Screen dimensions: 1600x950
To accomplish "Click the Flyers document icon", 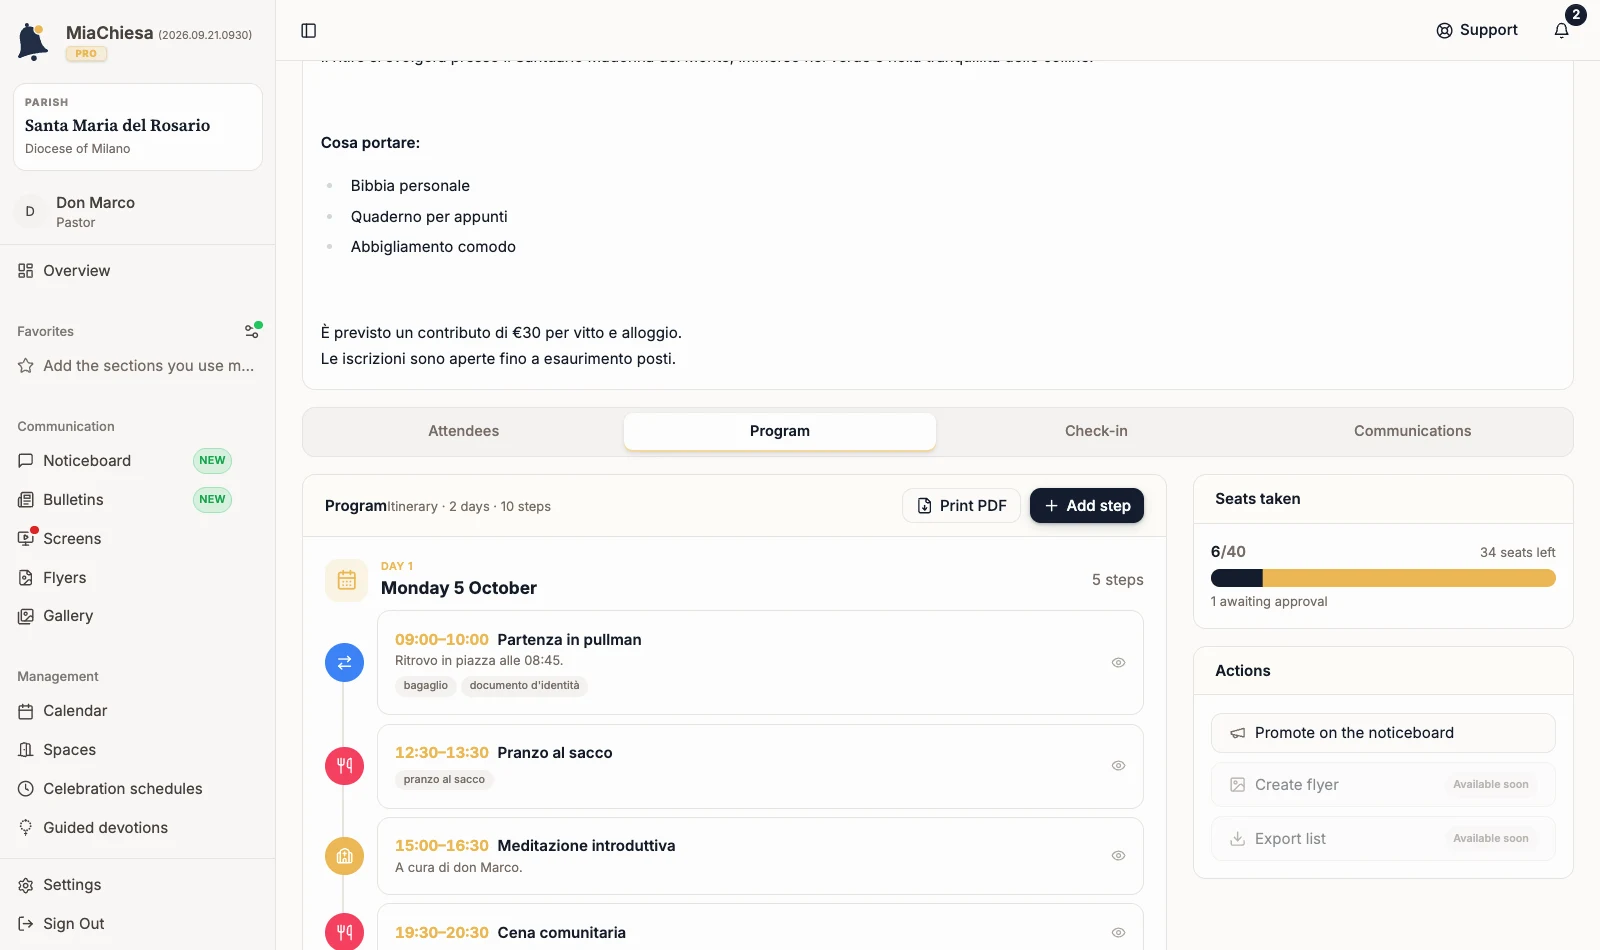I will click(26, 578).
